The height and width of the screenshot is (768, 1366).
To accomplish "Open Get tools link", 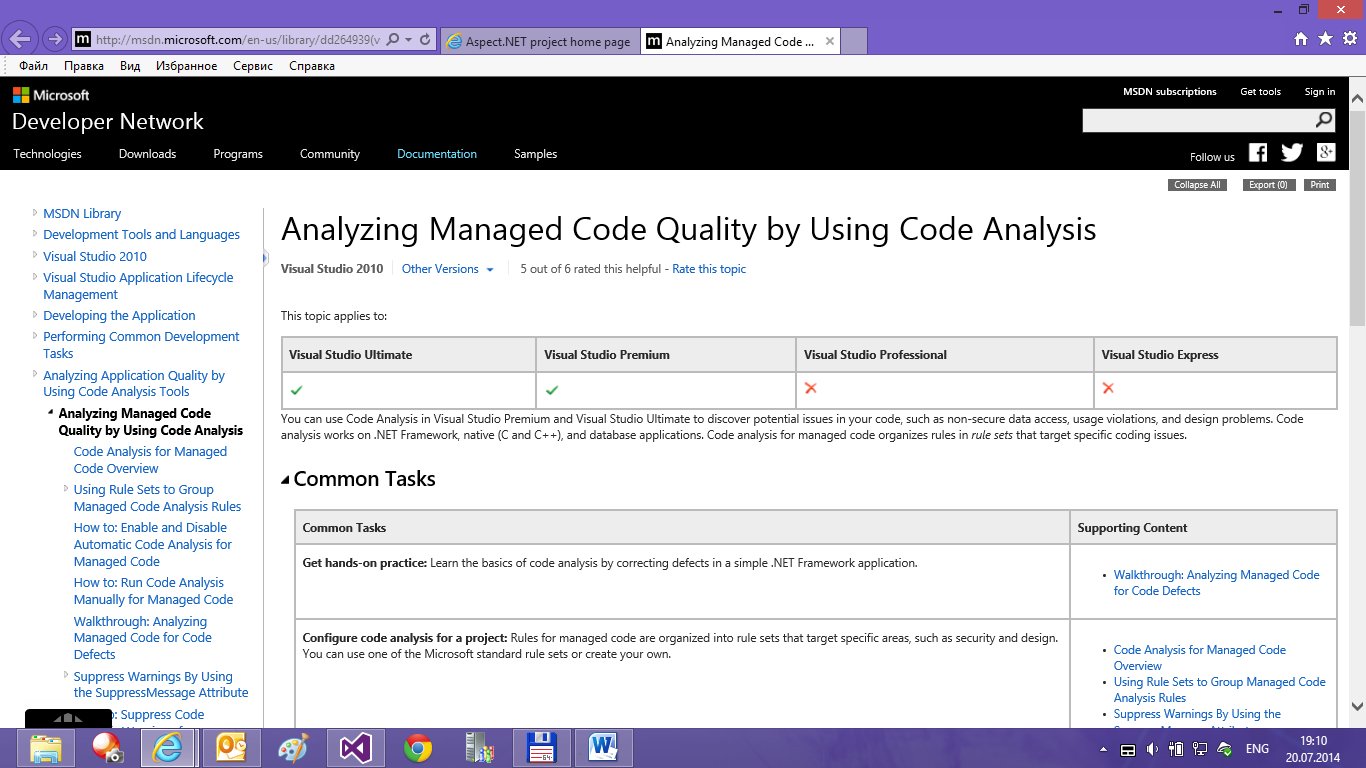I will point(1260,92).
